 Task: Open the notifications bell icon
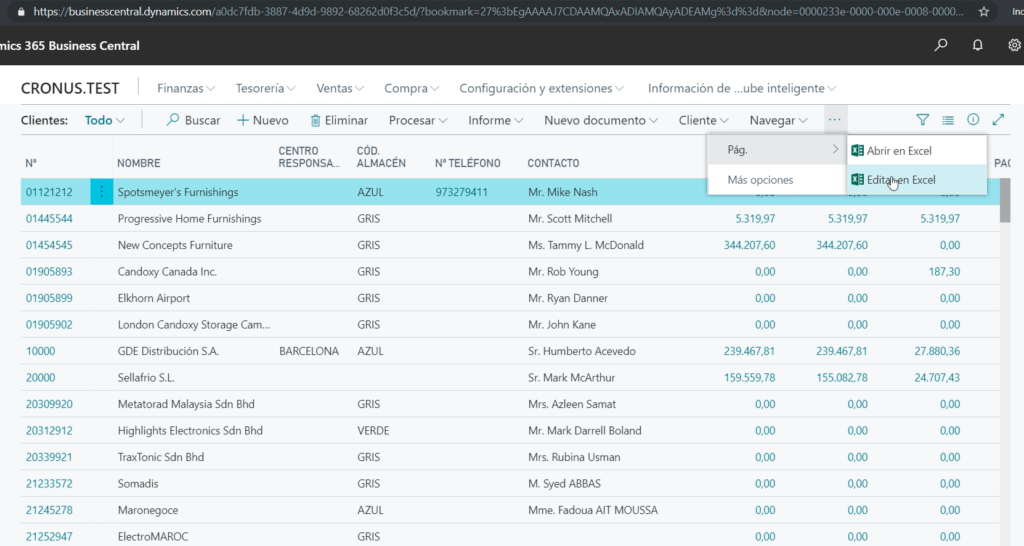(977, 45)
